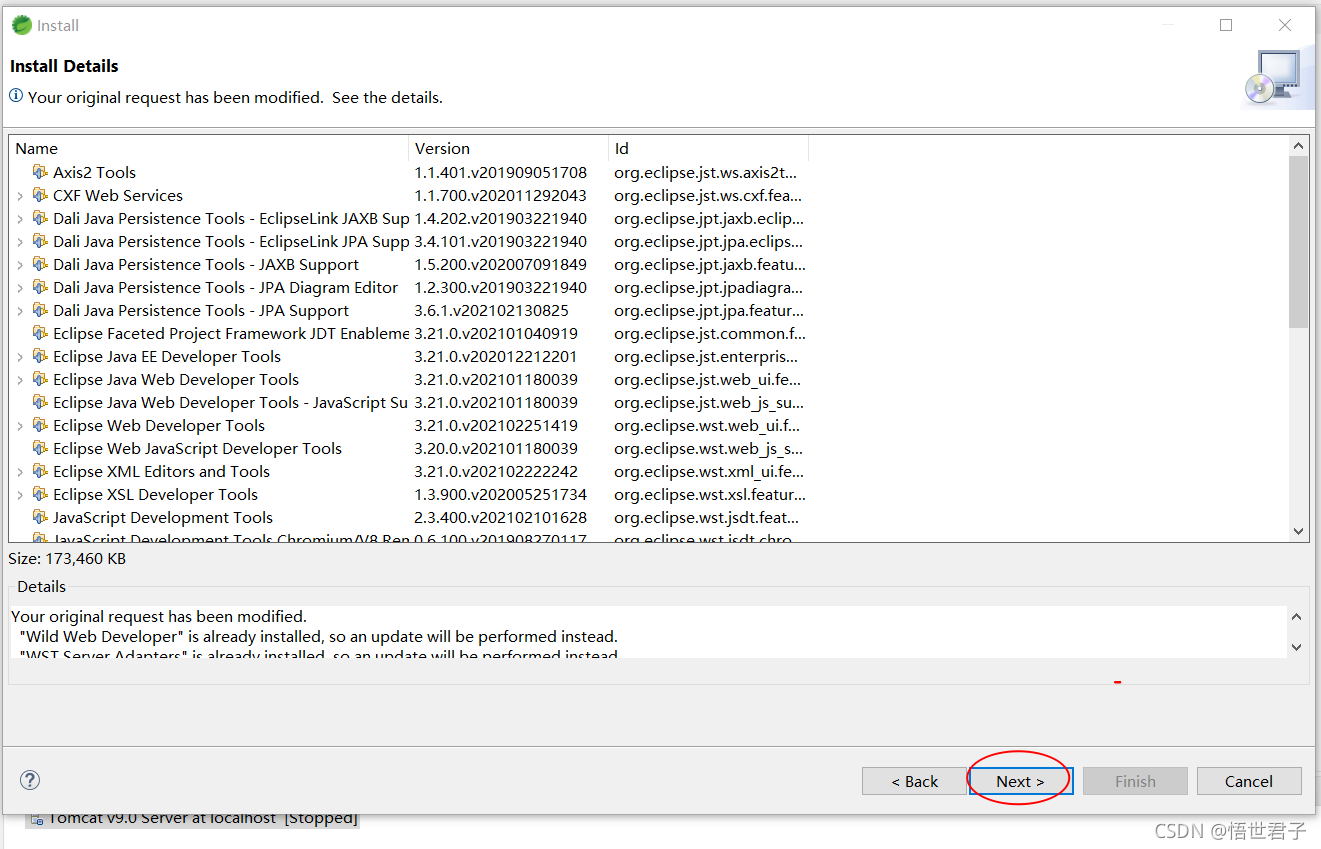Click the Eclipse Java EE Developer Tools icon
Viewport: 1321px width, 849px height.
coord(40,356)
